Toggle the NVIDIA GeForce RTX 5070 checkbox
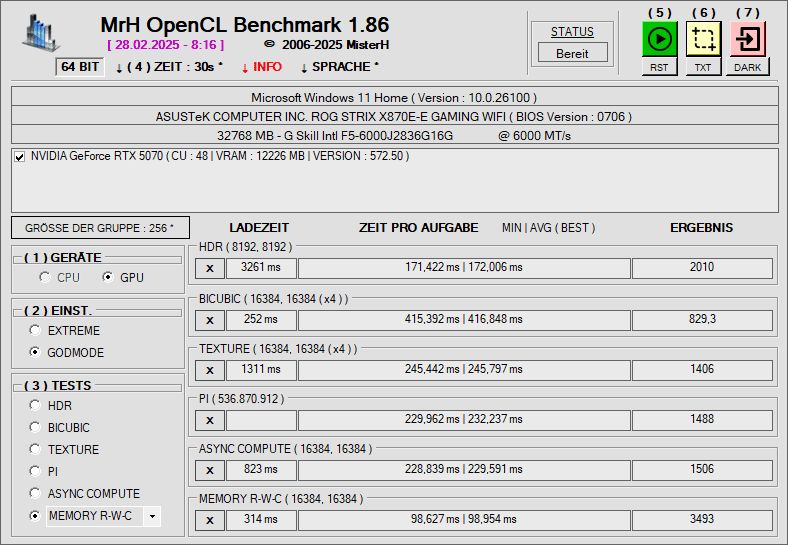The image size is (788, 545). point(20,157)
